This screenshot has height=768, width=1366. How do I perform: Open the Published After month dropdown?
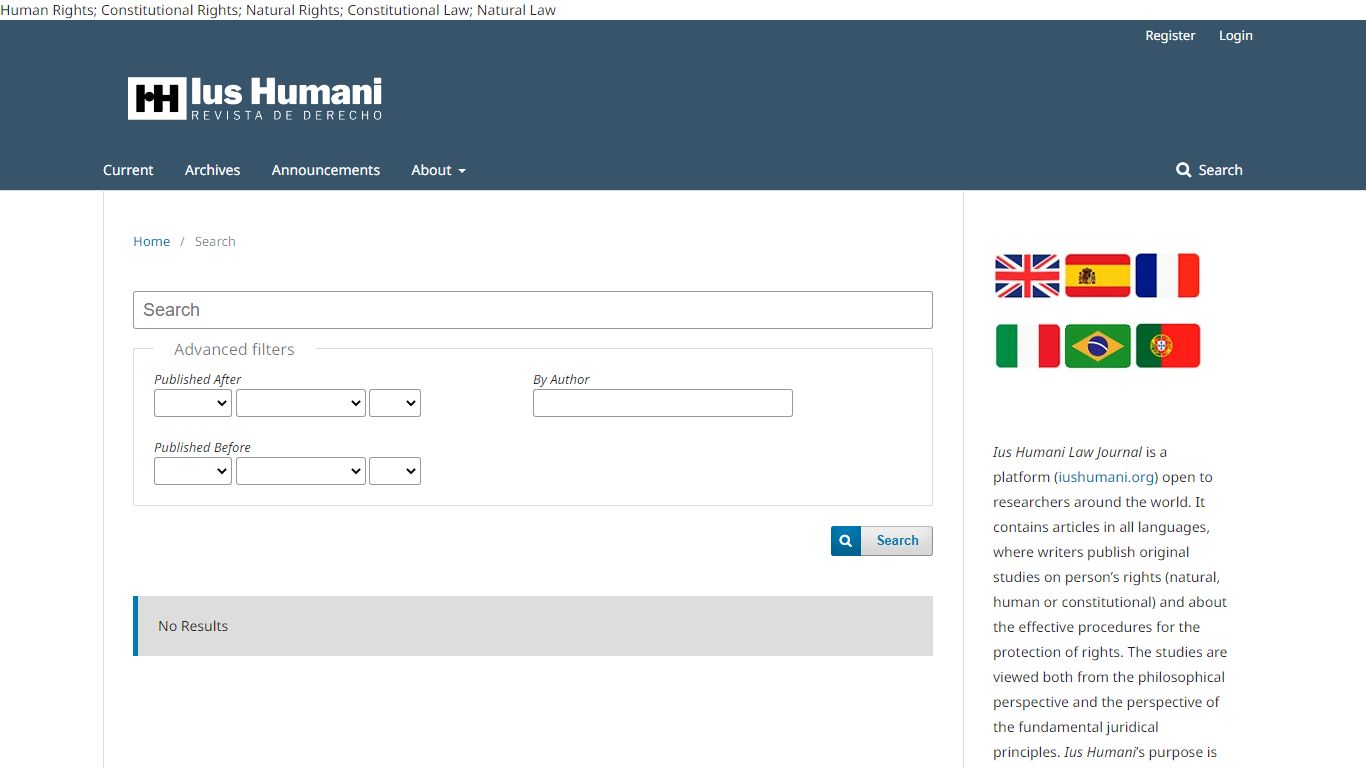pos(301,403)
